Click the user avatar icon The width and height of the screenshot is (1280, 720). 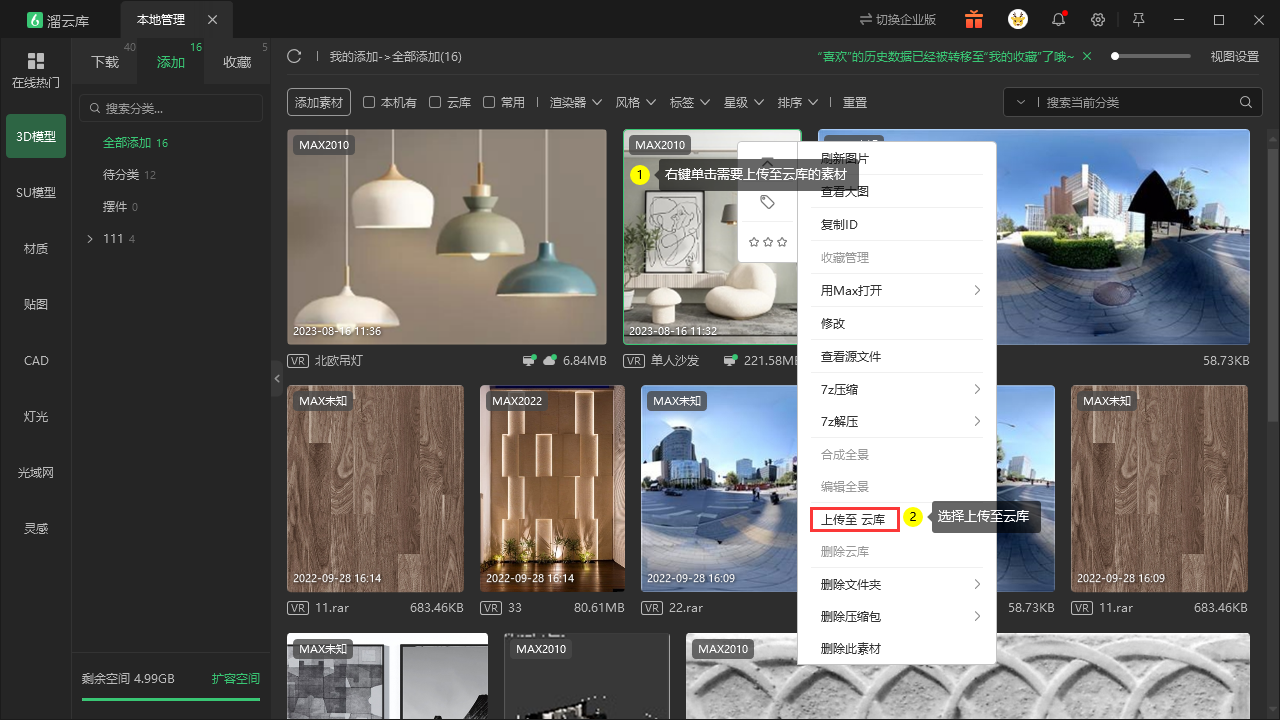1017,19
